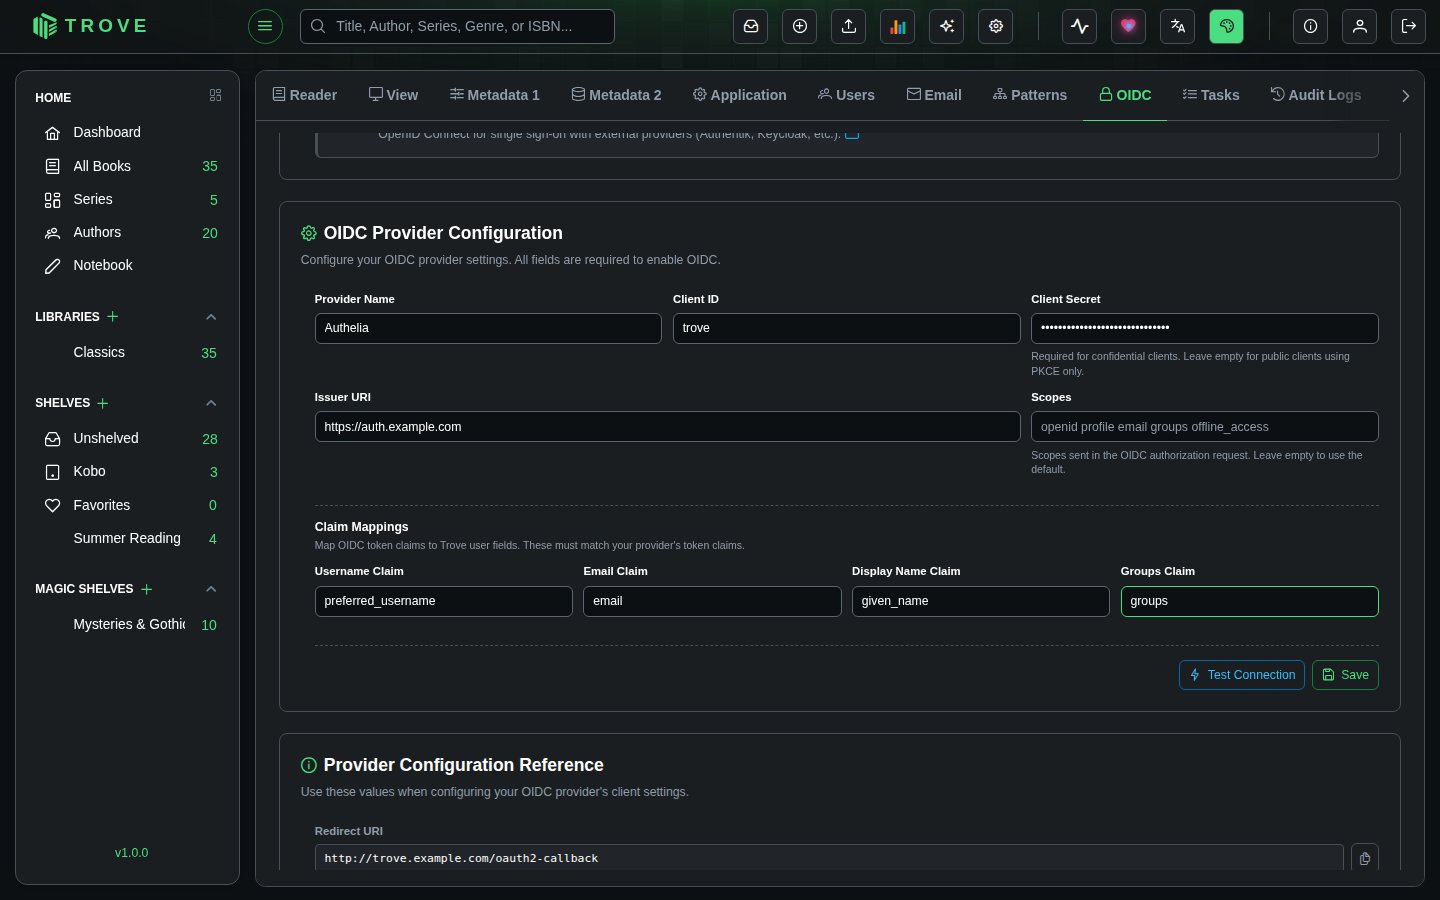Switch to the Reader tab
1440x900 pixels.
(x=305, y=95)
